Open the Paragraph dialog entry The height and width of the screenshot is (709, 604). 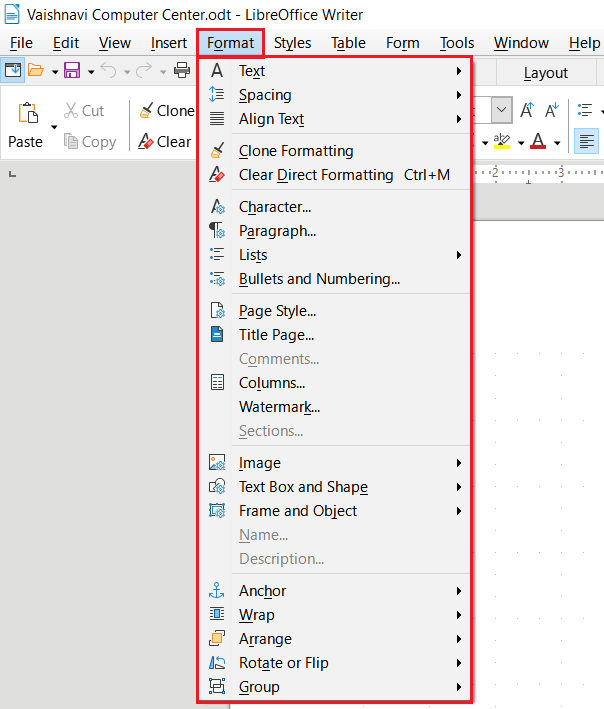[x=335, y=231]
